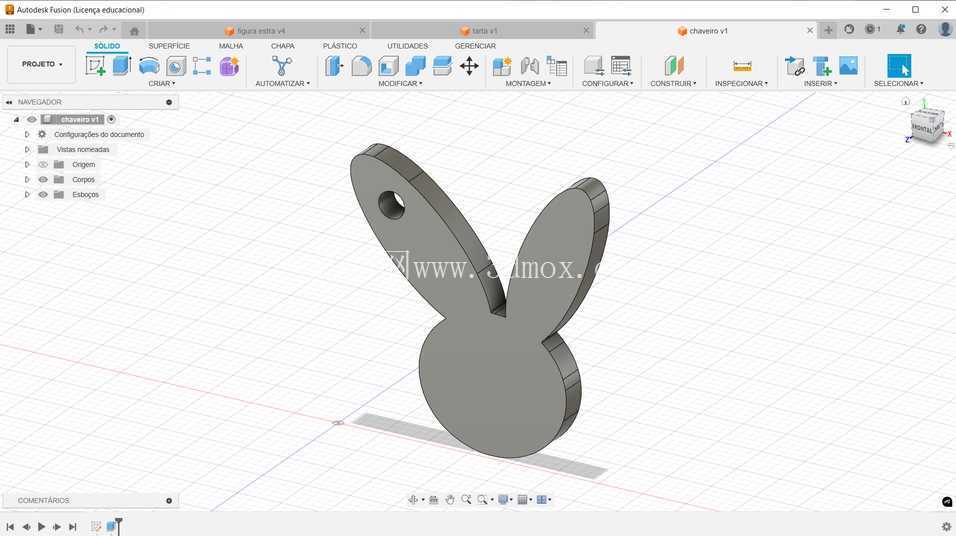
Task: Open the Extensions icon in title bar
Action: pos(849,29)
